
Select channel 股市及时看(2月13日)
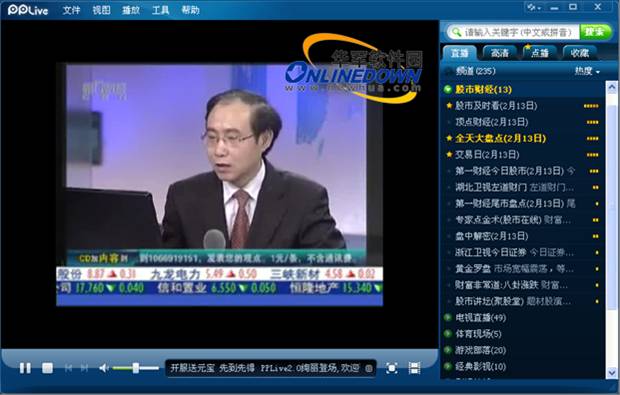pyautogui.click(x=496, y=106)
